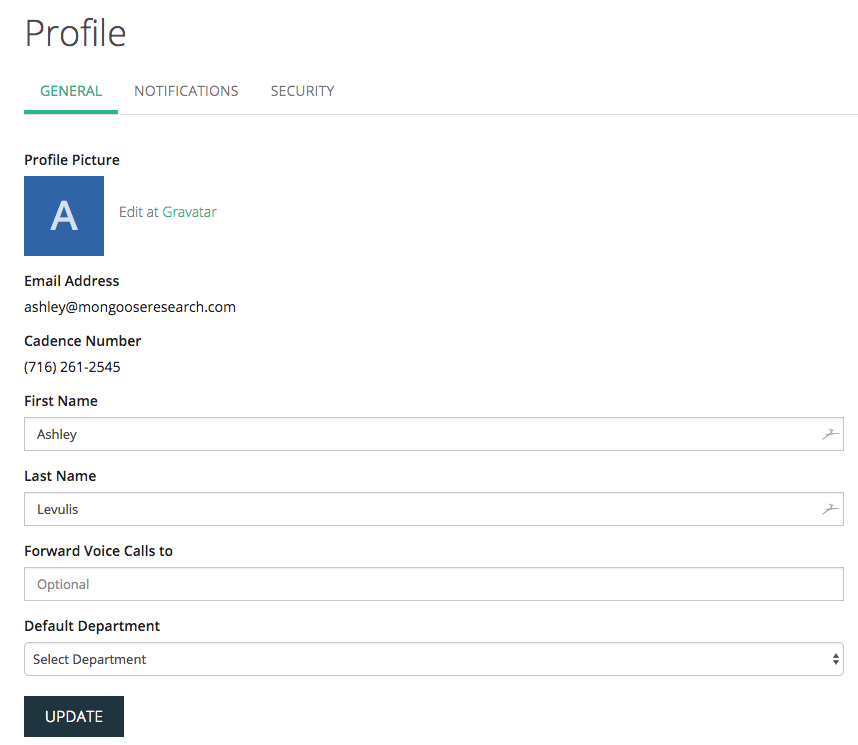Screen dimensions: 858x745
Task: Click the Cadence Number (716) 261-2545
Action: click(72, 367)
